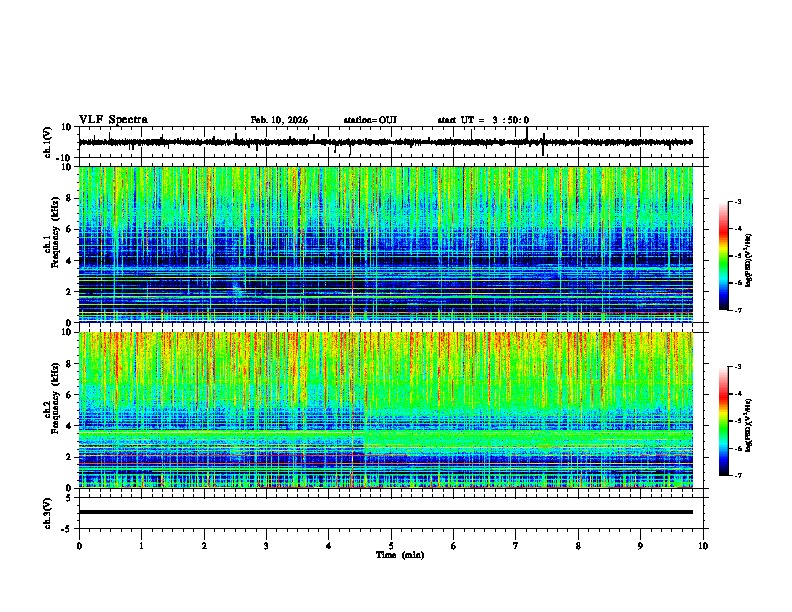The height and width of the screenshot is (612, 792).
Task: Click the "-3" label on ch.2 colorbar
Action: [x=738, y=367]
